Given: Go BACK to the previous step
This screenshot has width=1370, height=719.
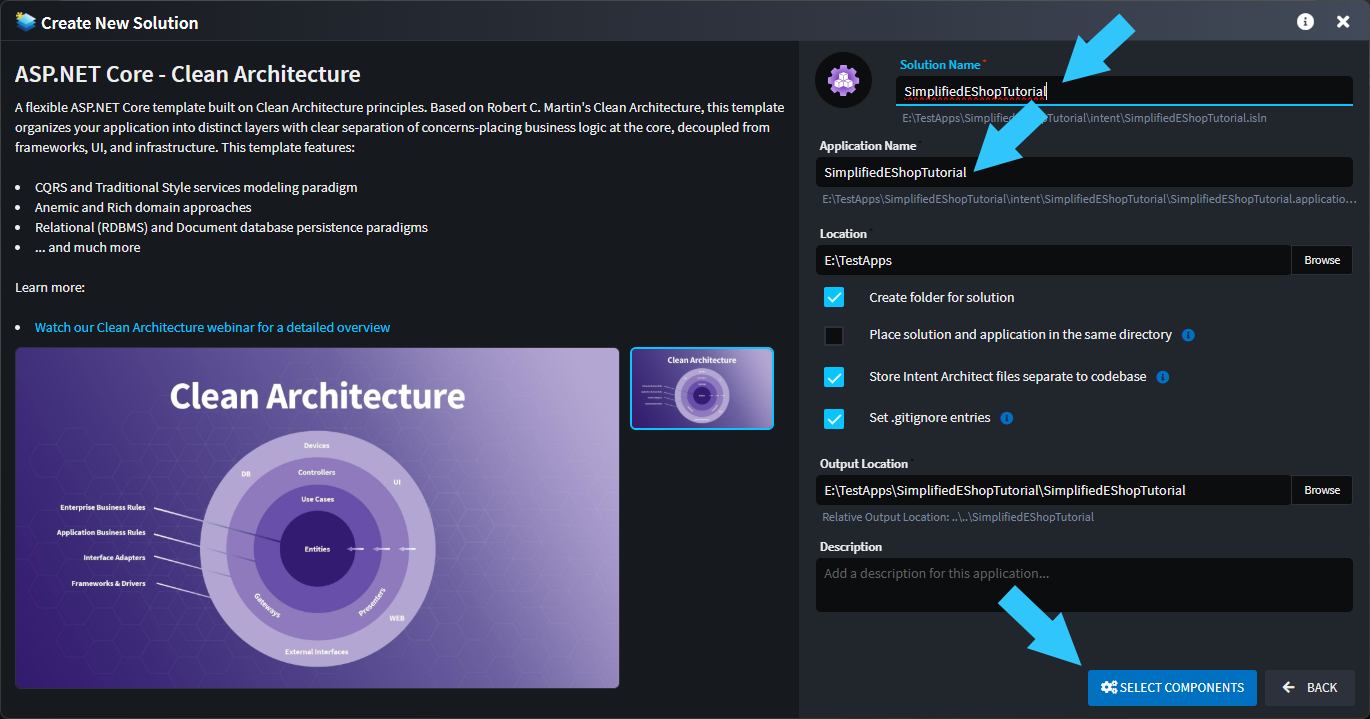Looking at the screenshot, I should coord(1310,688).
